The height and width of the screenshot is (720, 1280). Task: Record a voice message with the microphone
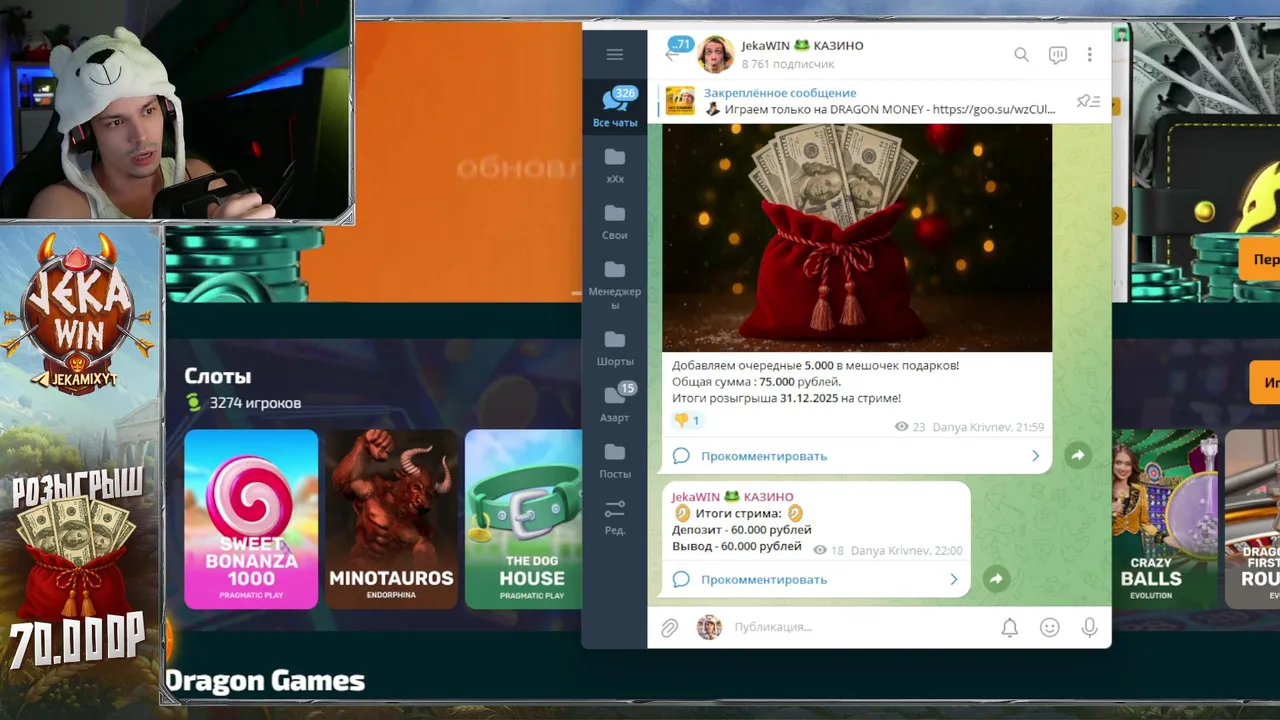(1089, 627)
